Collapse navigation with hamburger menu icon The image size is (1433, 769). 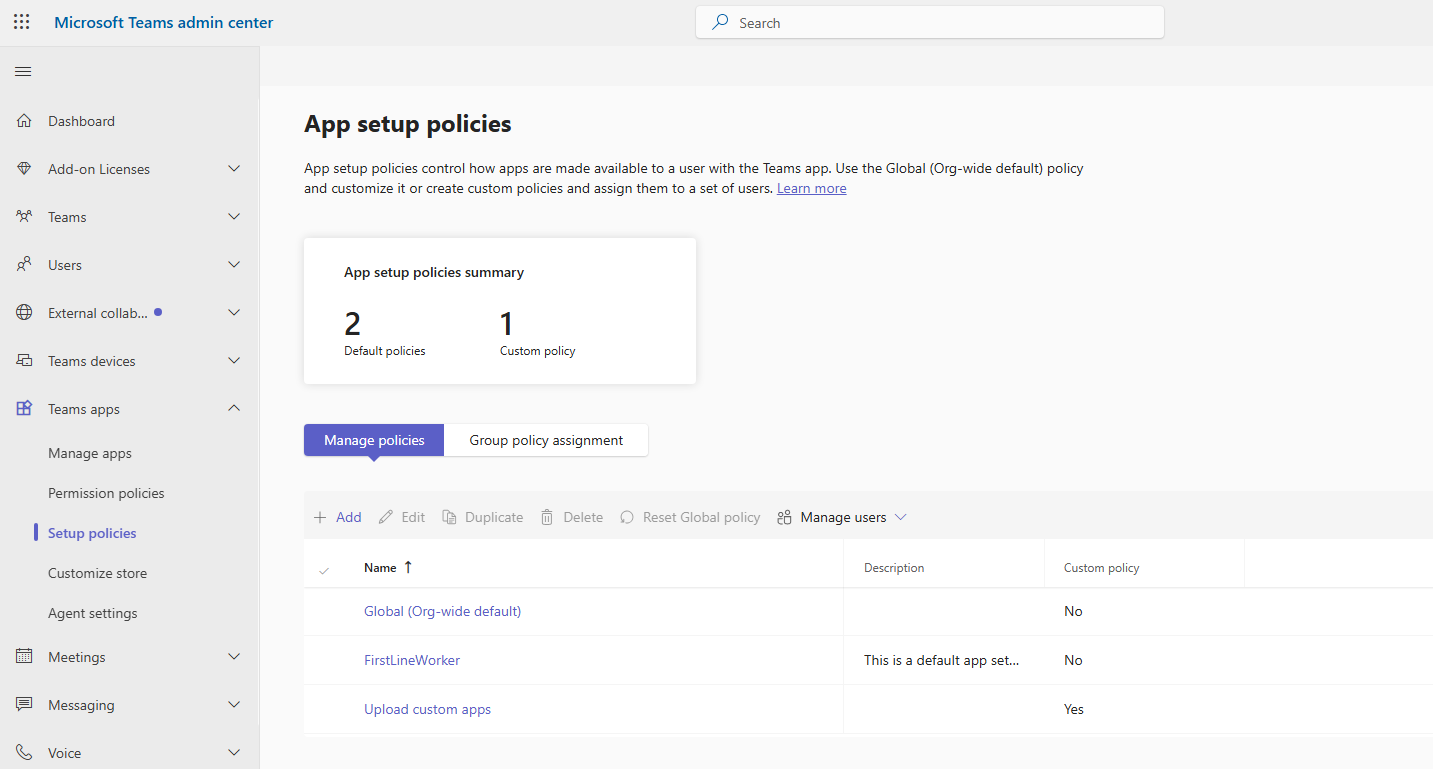click(x=23, y=71)
